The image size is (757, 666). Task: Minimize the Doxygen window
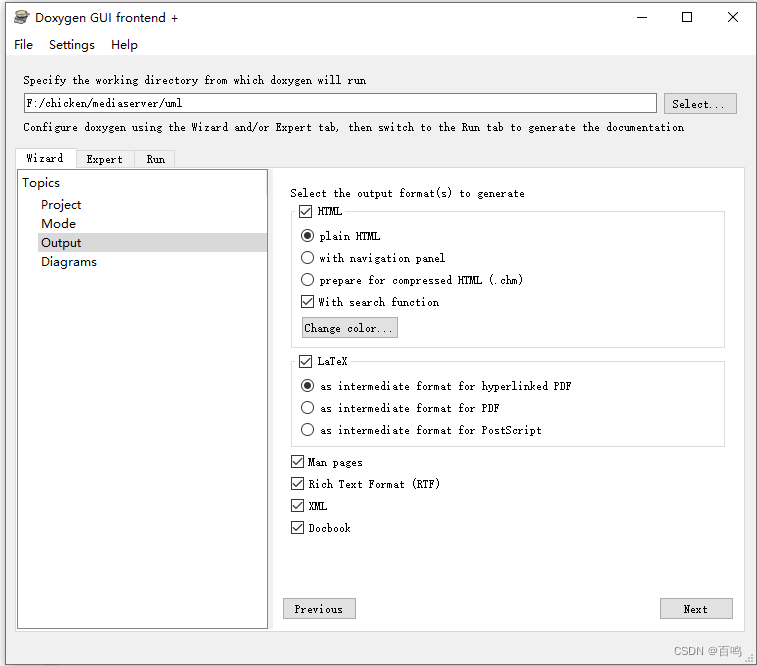click(642, 17)
